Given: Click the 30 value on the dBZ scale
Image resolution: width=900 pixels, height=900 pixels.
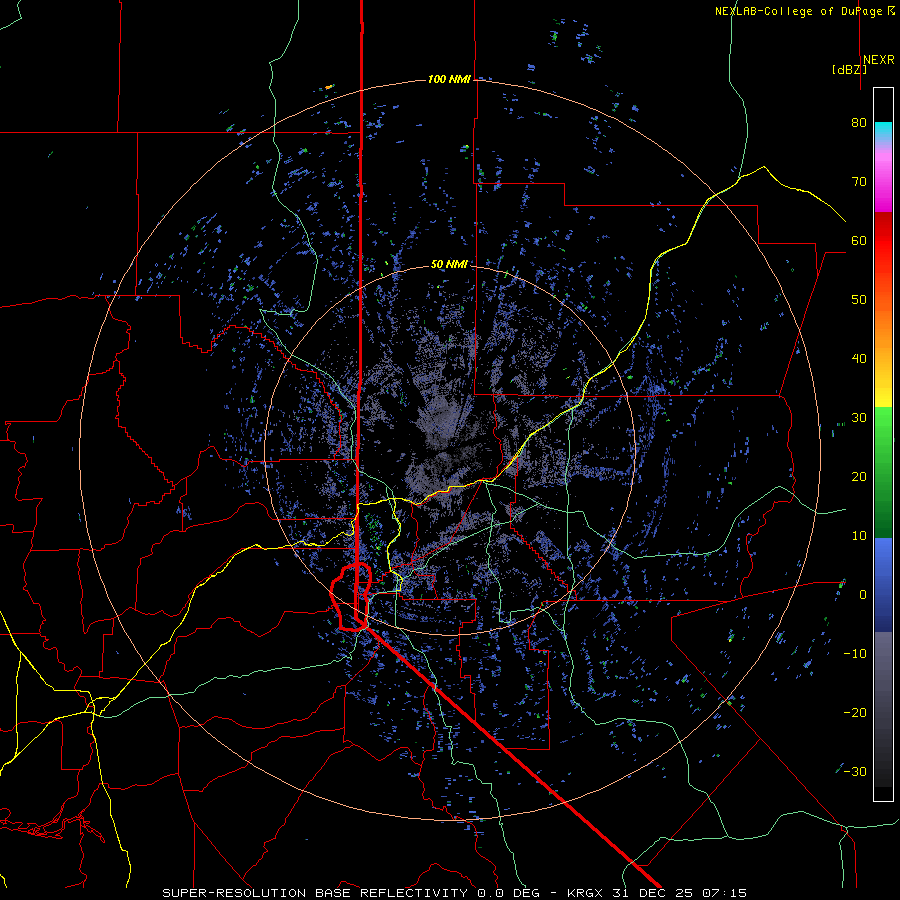Looking at the screenshot, I should pos(859,417).
